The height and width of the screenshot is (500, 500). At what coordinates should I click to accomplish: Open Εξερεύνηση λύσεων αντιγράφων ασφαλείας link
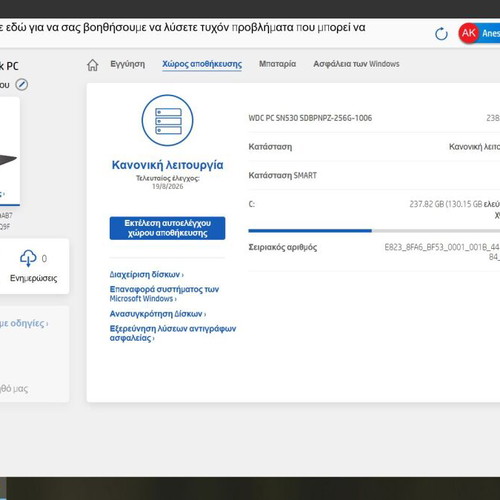[x=173, y=333]
